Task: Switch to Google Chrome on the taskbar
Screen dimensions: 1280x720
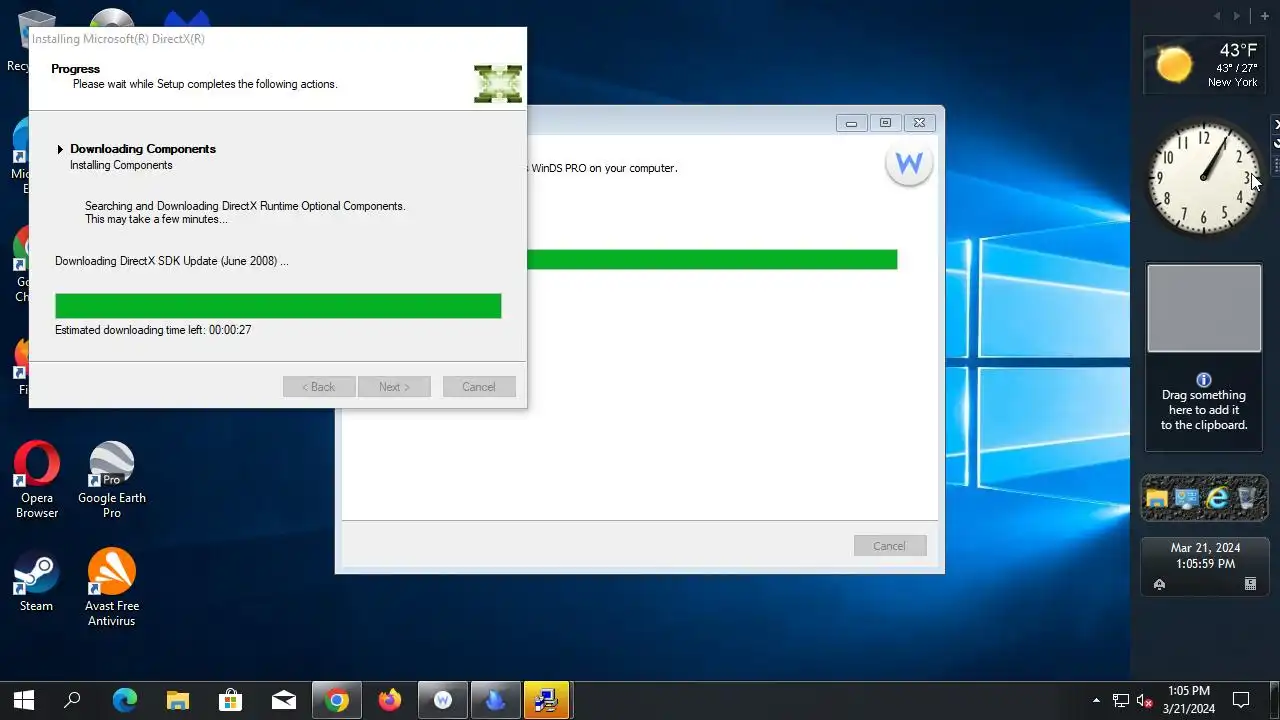Action: [337, 700]
